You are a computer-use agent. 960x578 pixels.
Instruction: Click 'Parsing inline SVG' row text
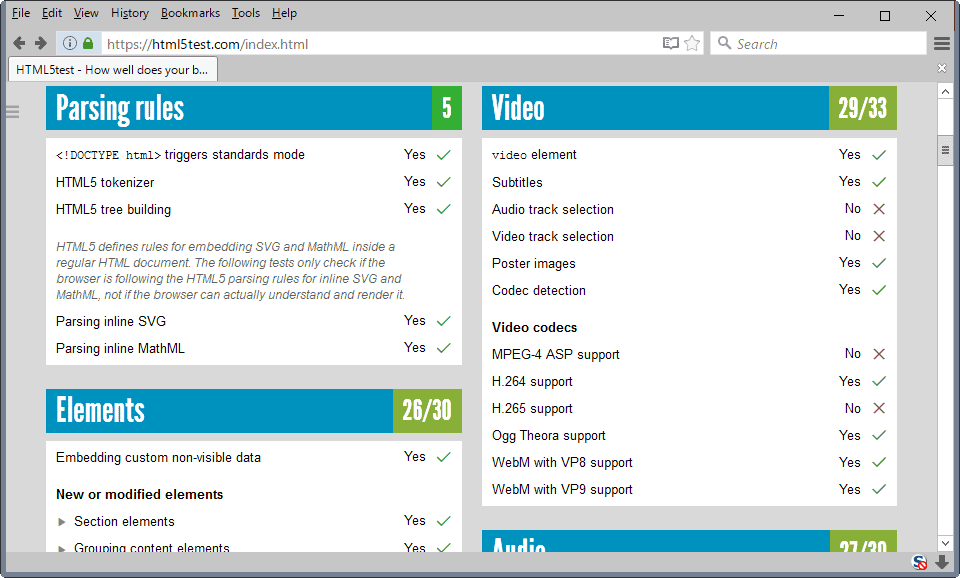click(x=111, y=321)
